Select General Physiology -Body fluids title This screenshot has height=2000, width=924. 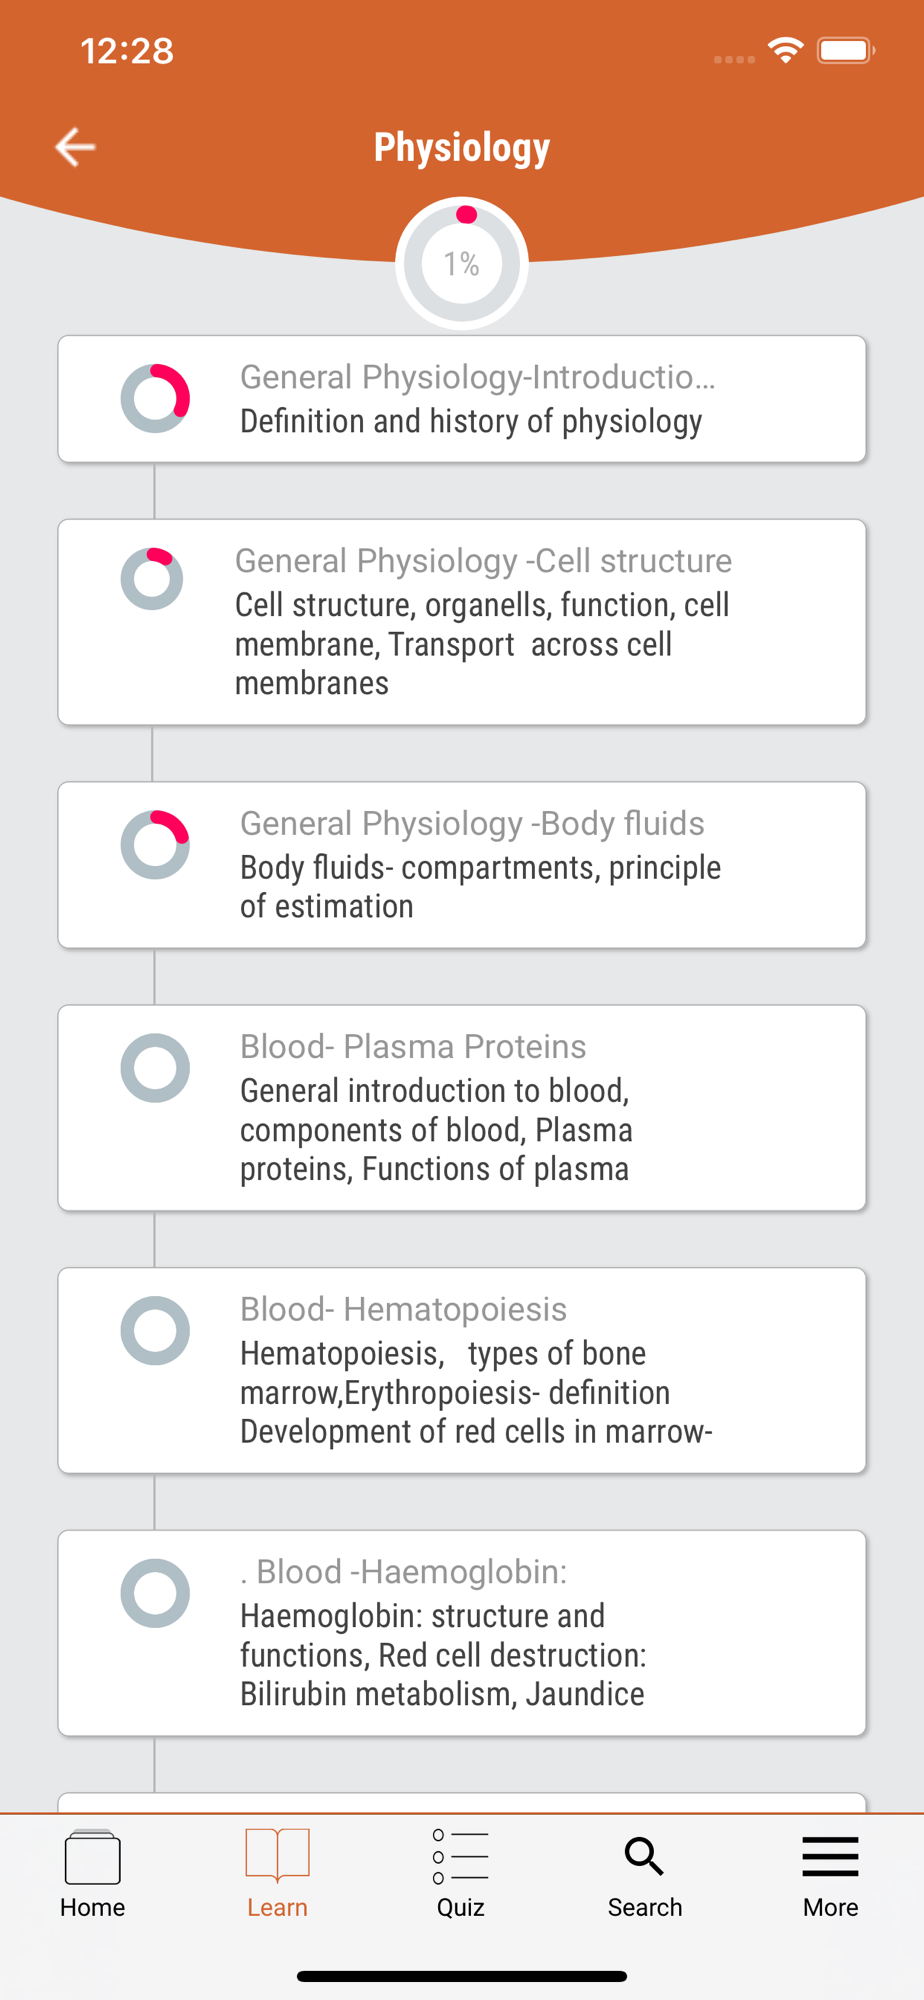(x=472, y=823)
